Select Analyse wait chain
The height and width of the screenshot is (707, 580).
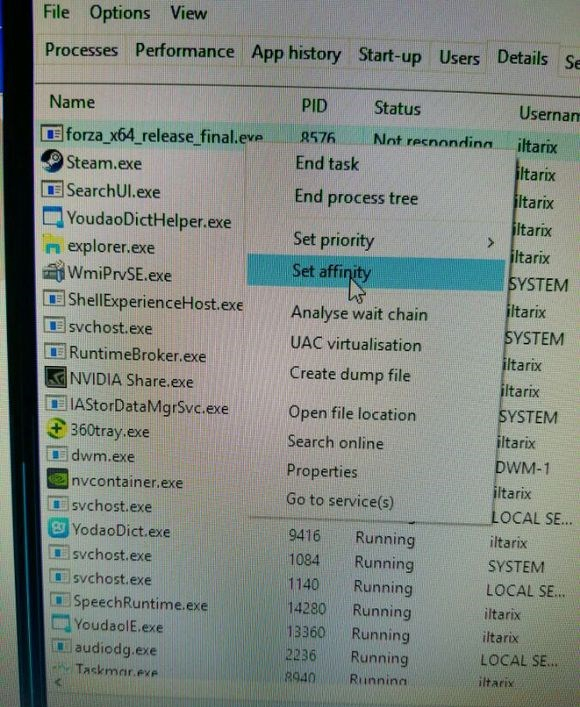pyautogui.click(x=359, y=313)
